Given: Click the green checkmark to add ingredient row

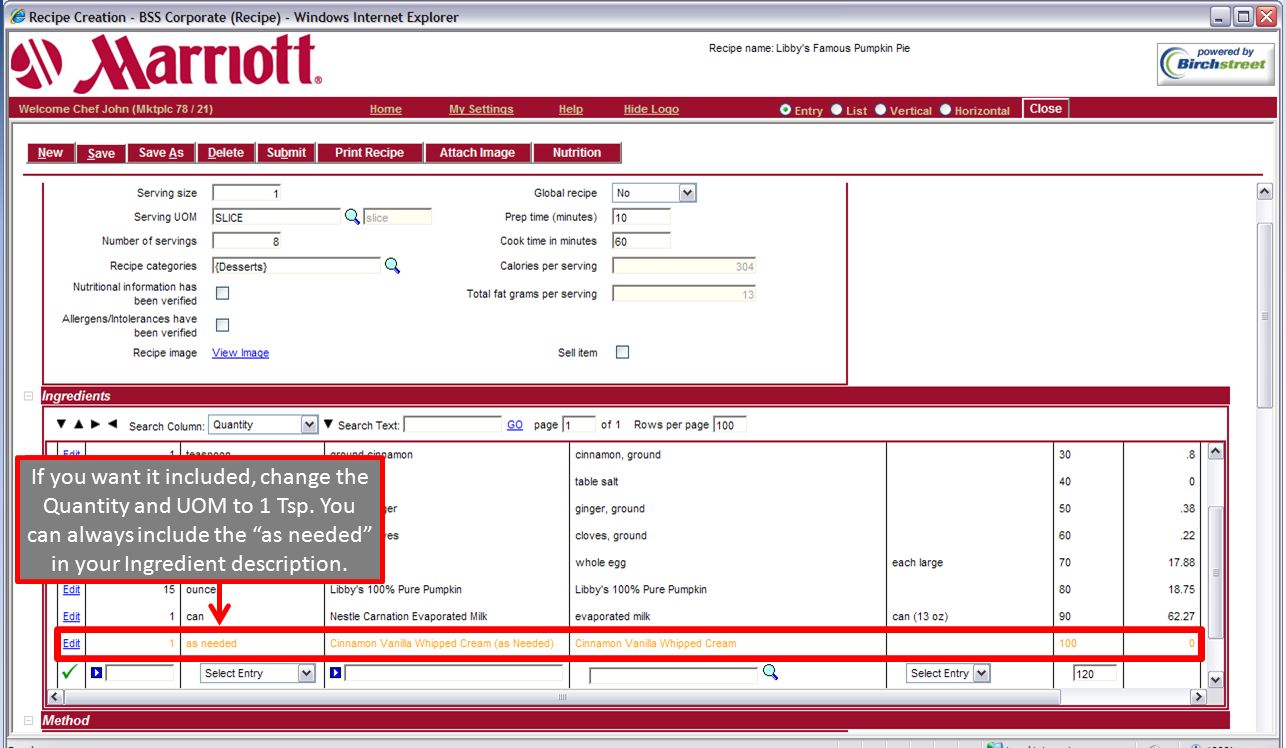Looking at the screenshot, I should pos(69,672).
